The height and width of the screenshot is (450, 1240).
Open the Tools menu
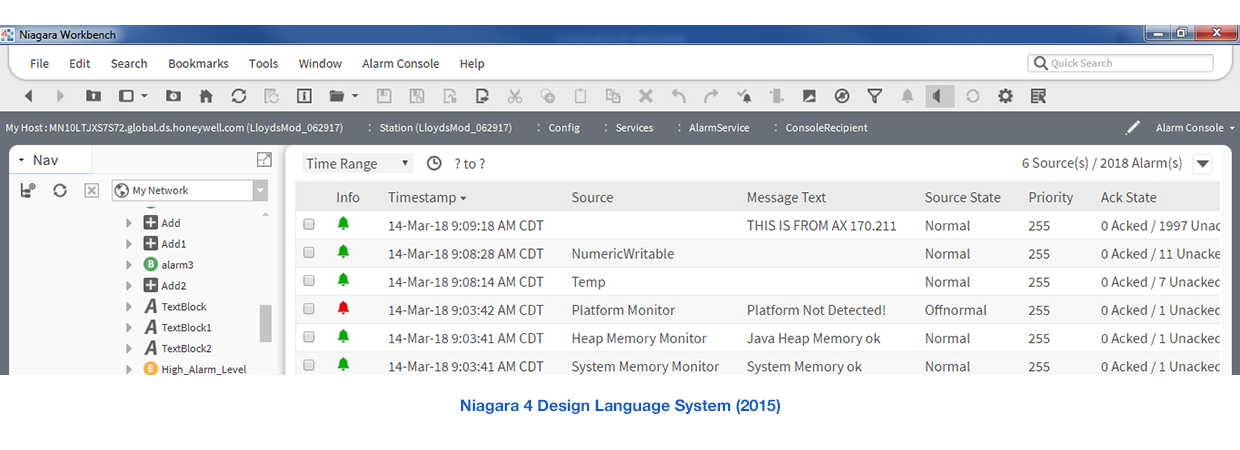pos(263,63)
